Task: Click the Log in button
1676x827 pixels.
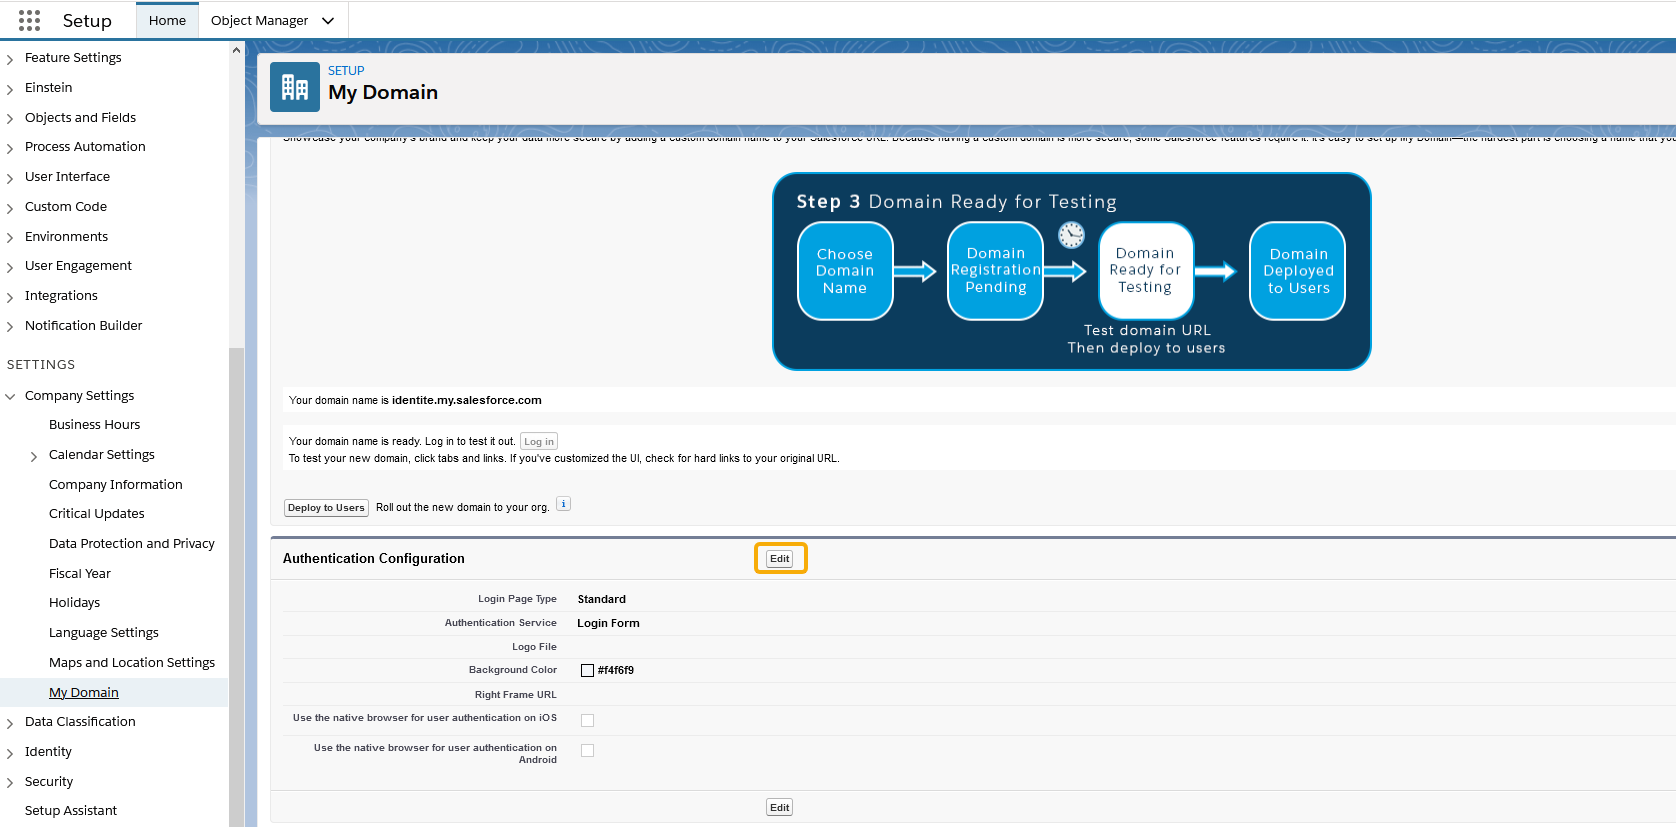Action: tap(538, 442)
